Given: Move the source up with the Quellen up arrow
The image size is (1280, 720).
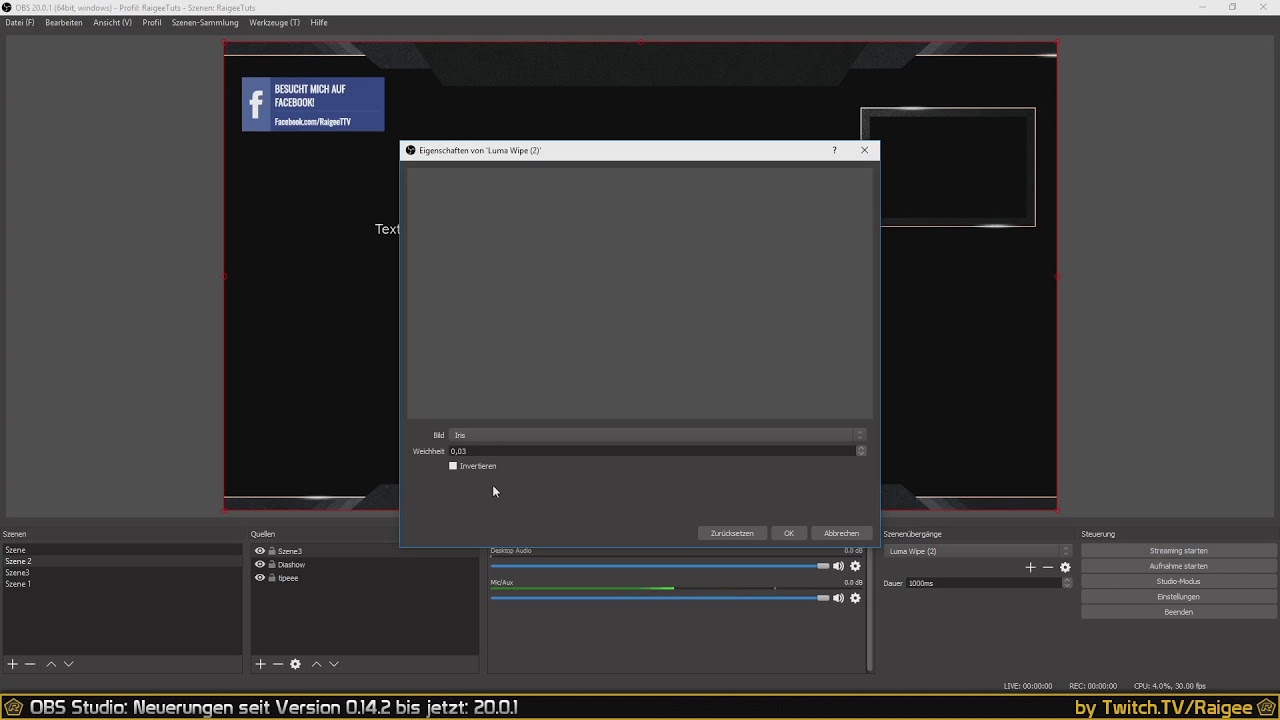Looking at the screenshot, I should coord(316,664).
